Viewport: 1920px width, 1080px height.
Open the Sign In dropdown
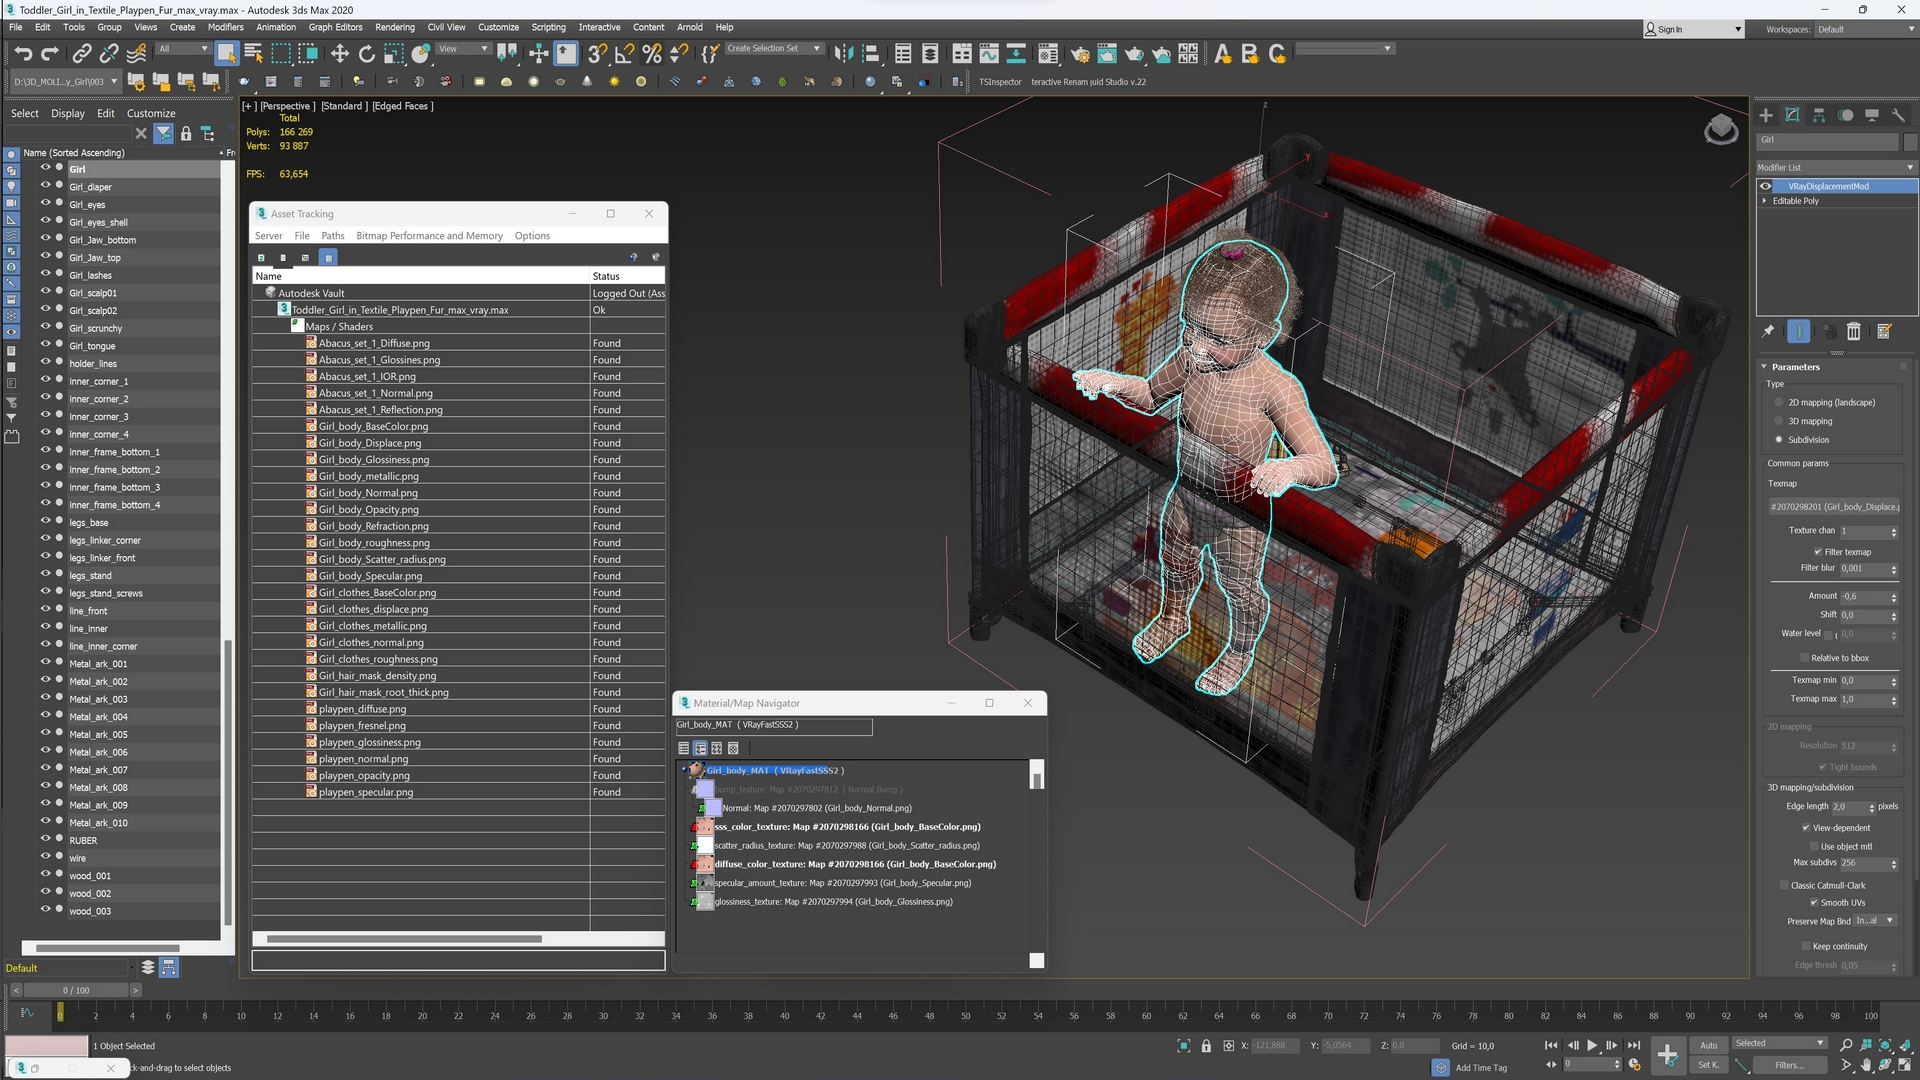pos(1694,29)
